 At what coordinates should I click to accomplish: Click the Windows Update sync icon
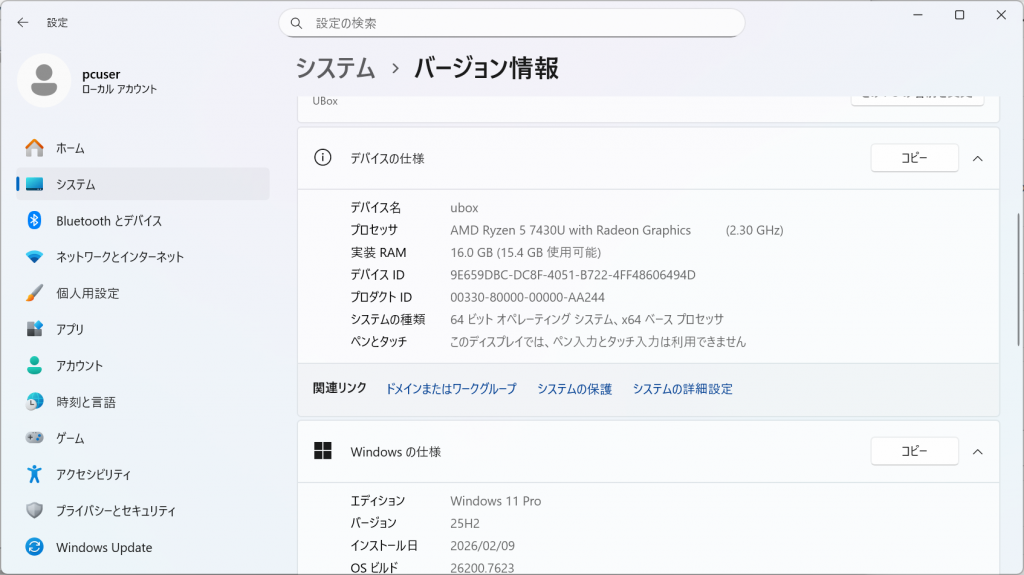click(35, 547)
